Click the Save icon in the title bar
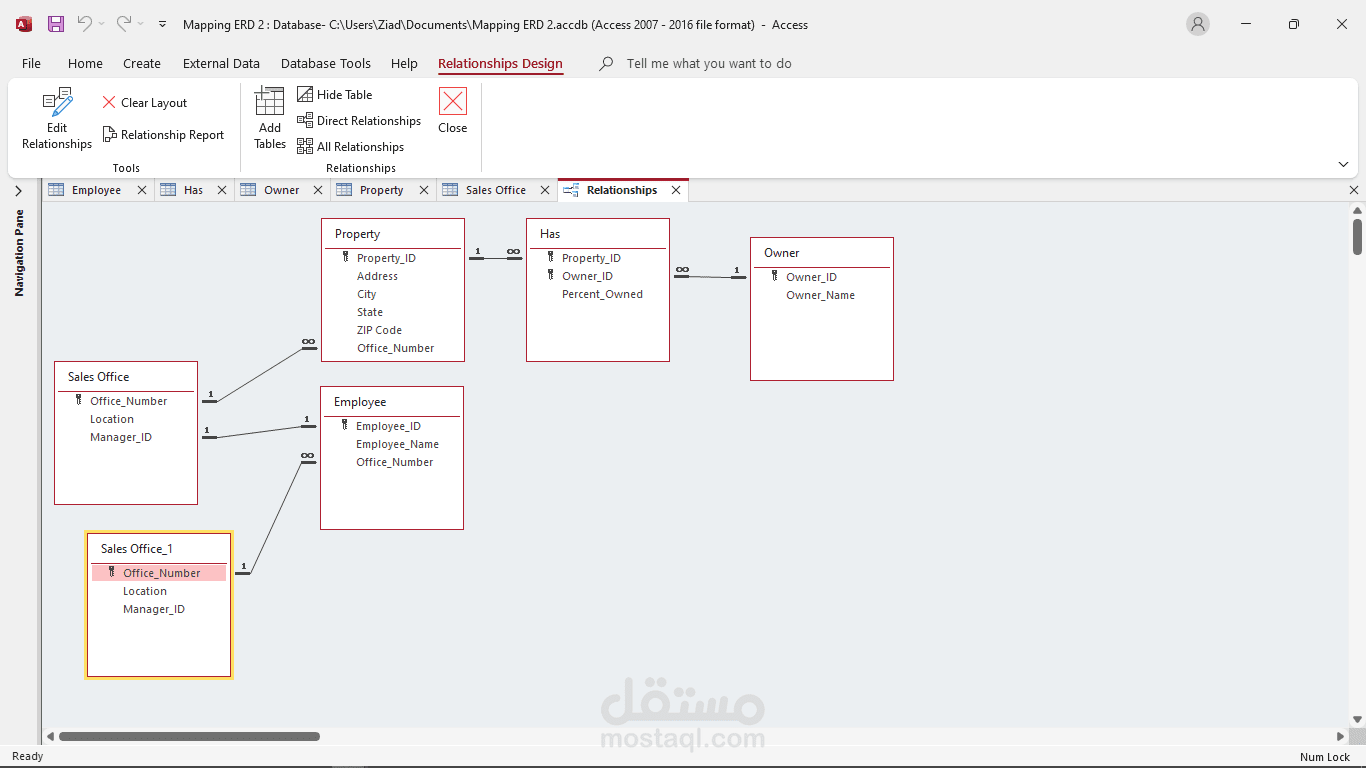This screenshot has width=1366, height=768. tap(56, 24)
